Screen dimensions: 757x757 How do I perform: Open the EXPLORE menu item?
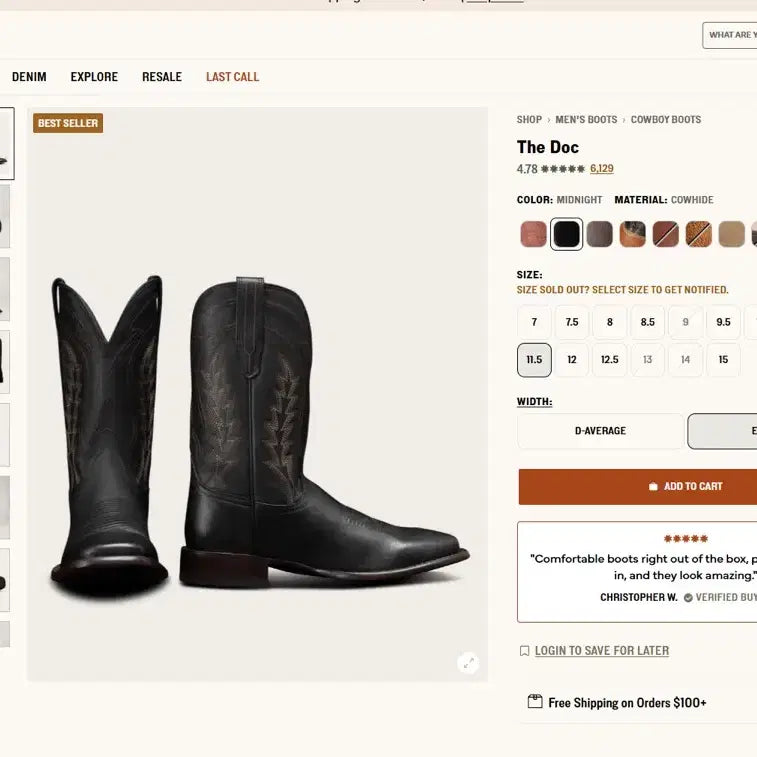(94, 77)
